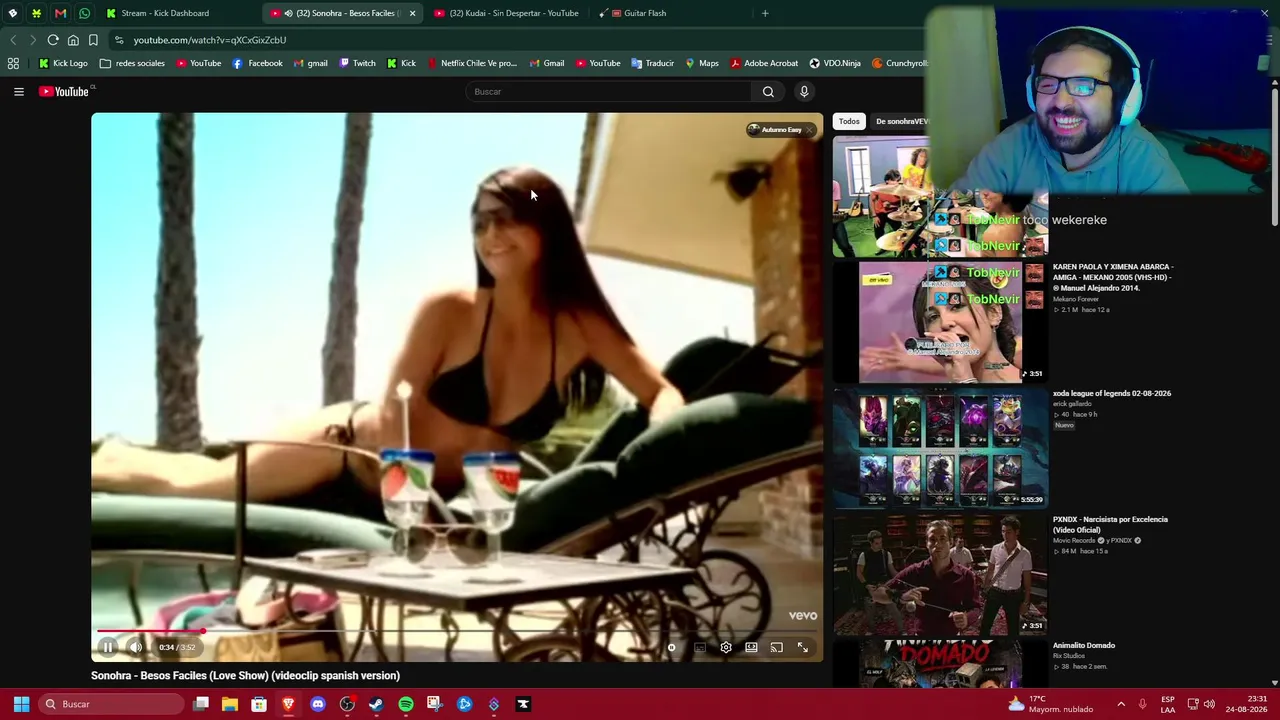Seek on the red video progress bar
The width and height of the screenshot is (1280, 720).
coord(457,631)
